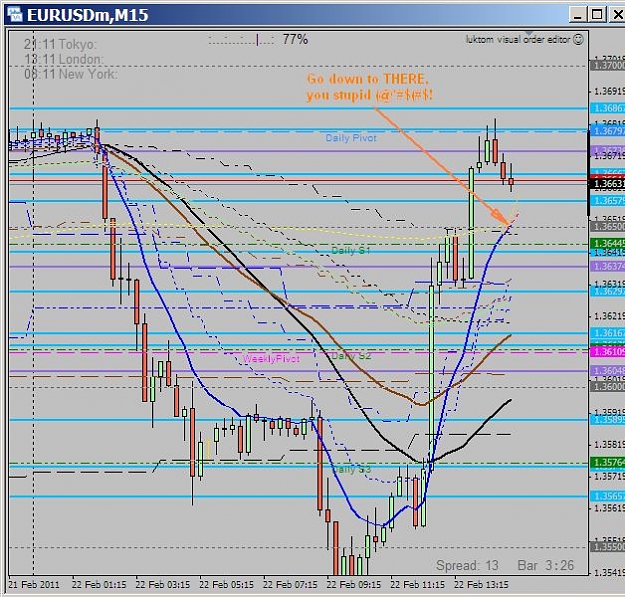Click the cyan 1.3686 price tag
This screenshot has width=625, height=597.
pyautogui.click(x=607, y=108)
